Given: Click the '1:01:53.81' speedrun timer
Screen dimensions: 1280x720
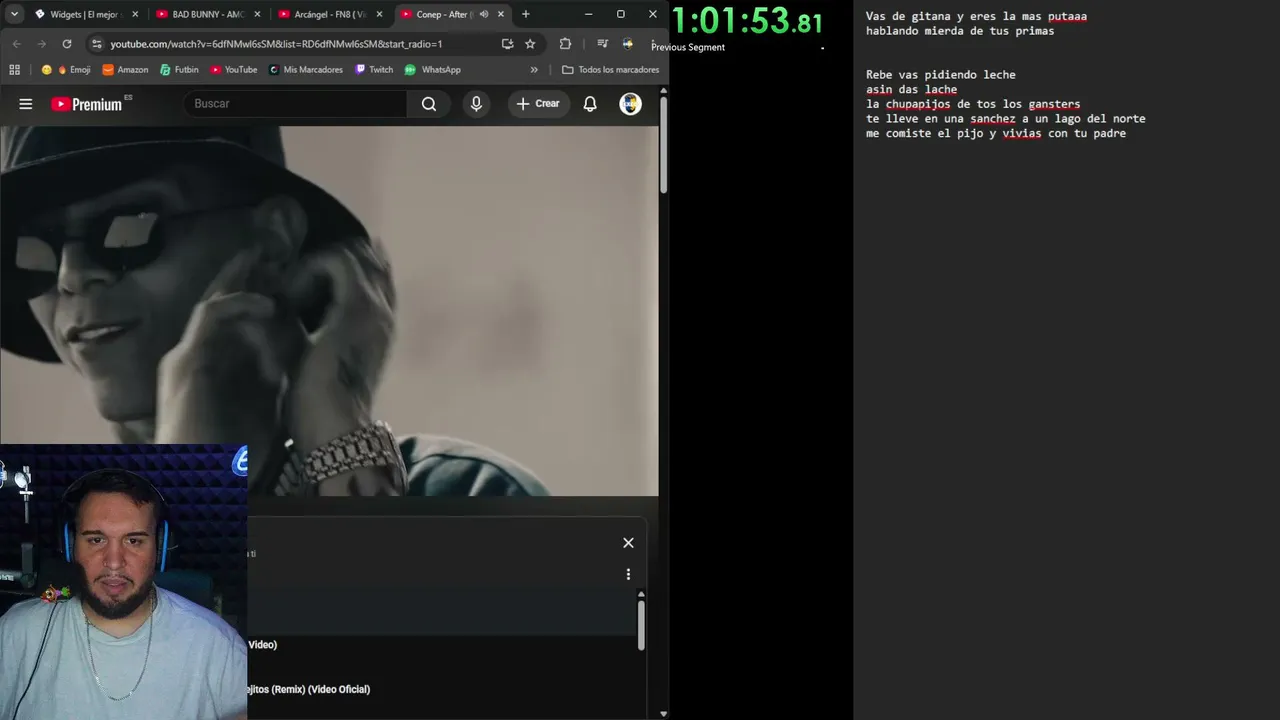Looking at the screenshot, I should [748, 21].
